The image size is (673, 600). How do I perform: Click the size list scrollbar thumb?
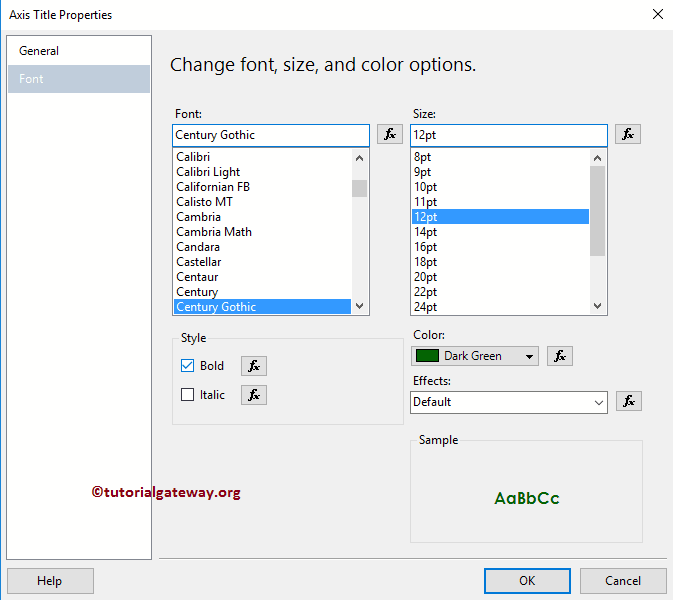[x=597, y=211]
